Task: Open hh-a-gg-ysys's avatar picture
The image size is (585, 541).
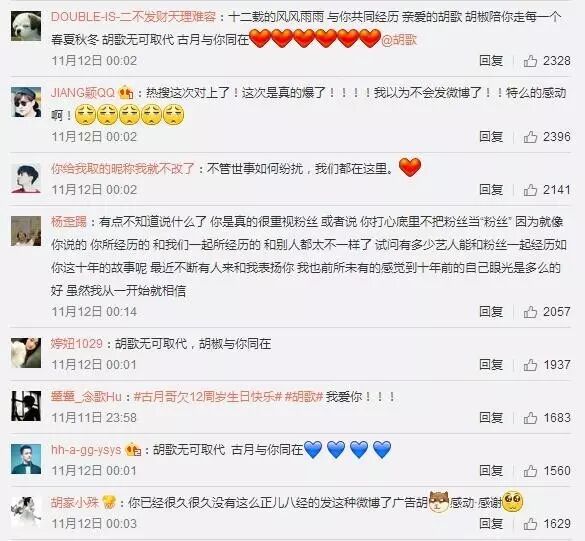Action: (x=26, y=459)
